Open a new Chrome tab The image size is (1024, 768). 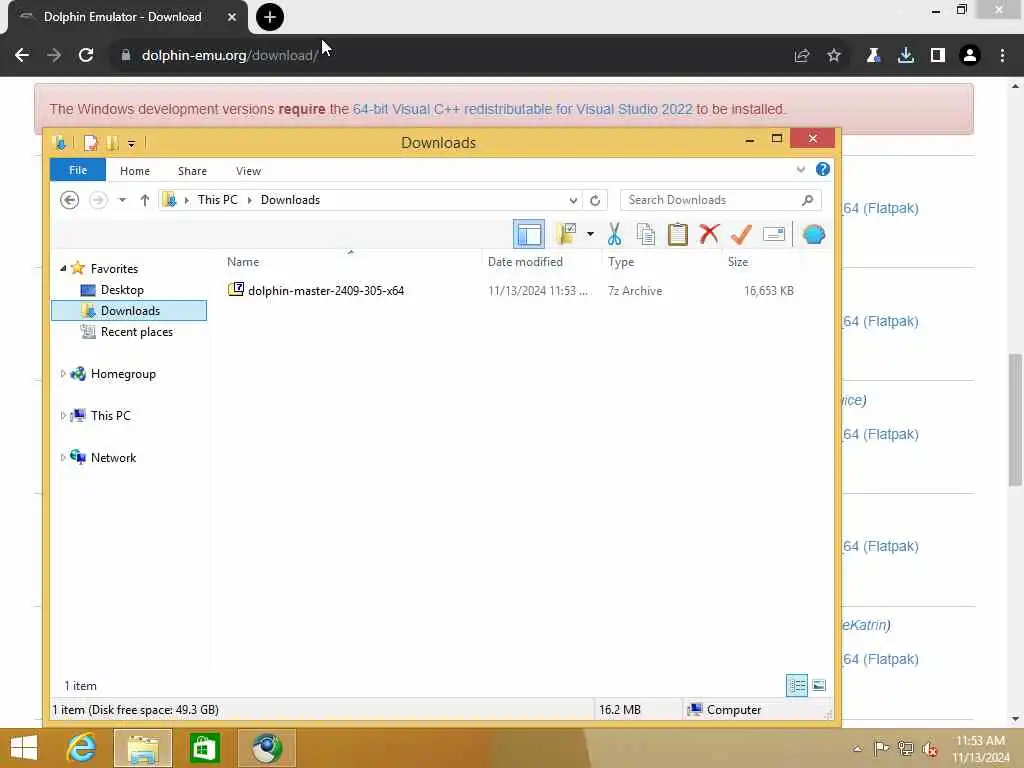tap(270, 17)
